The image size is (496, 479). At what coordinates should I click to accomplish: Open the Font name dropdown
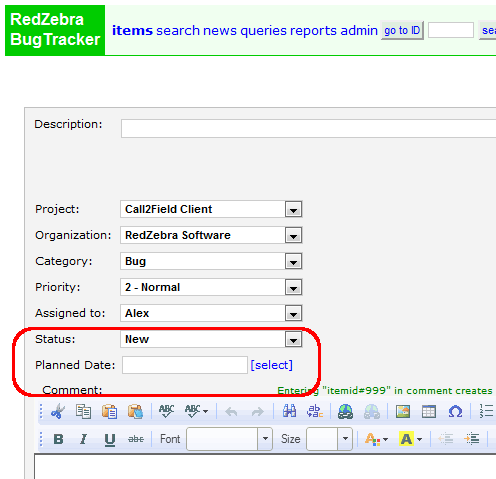(229, 439)
